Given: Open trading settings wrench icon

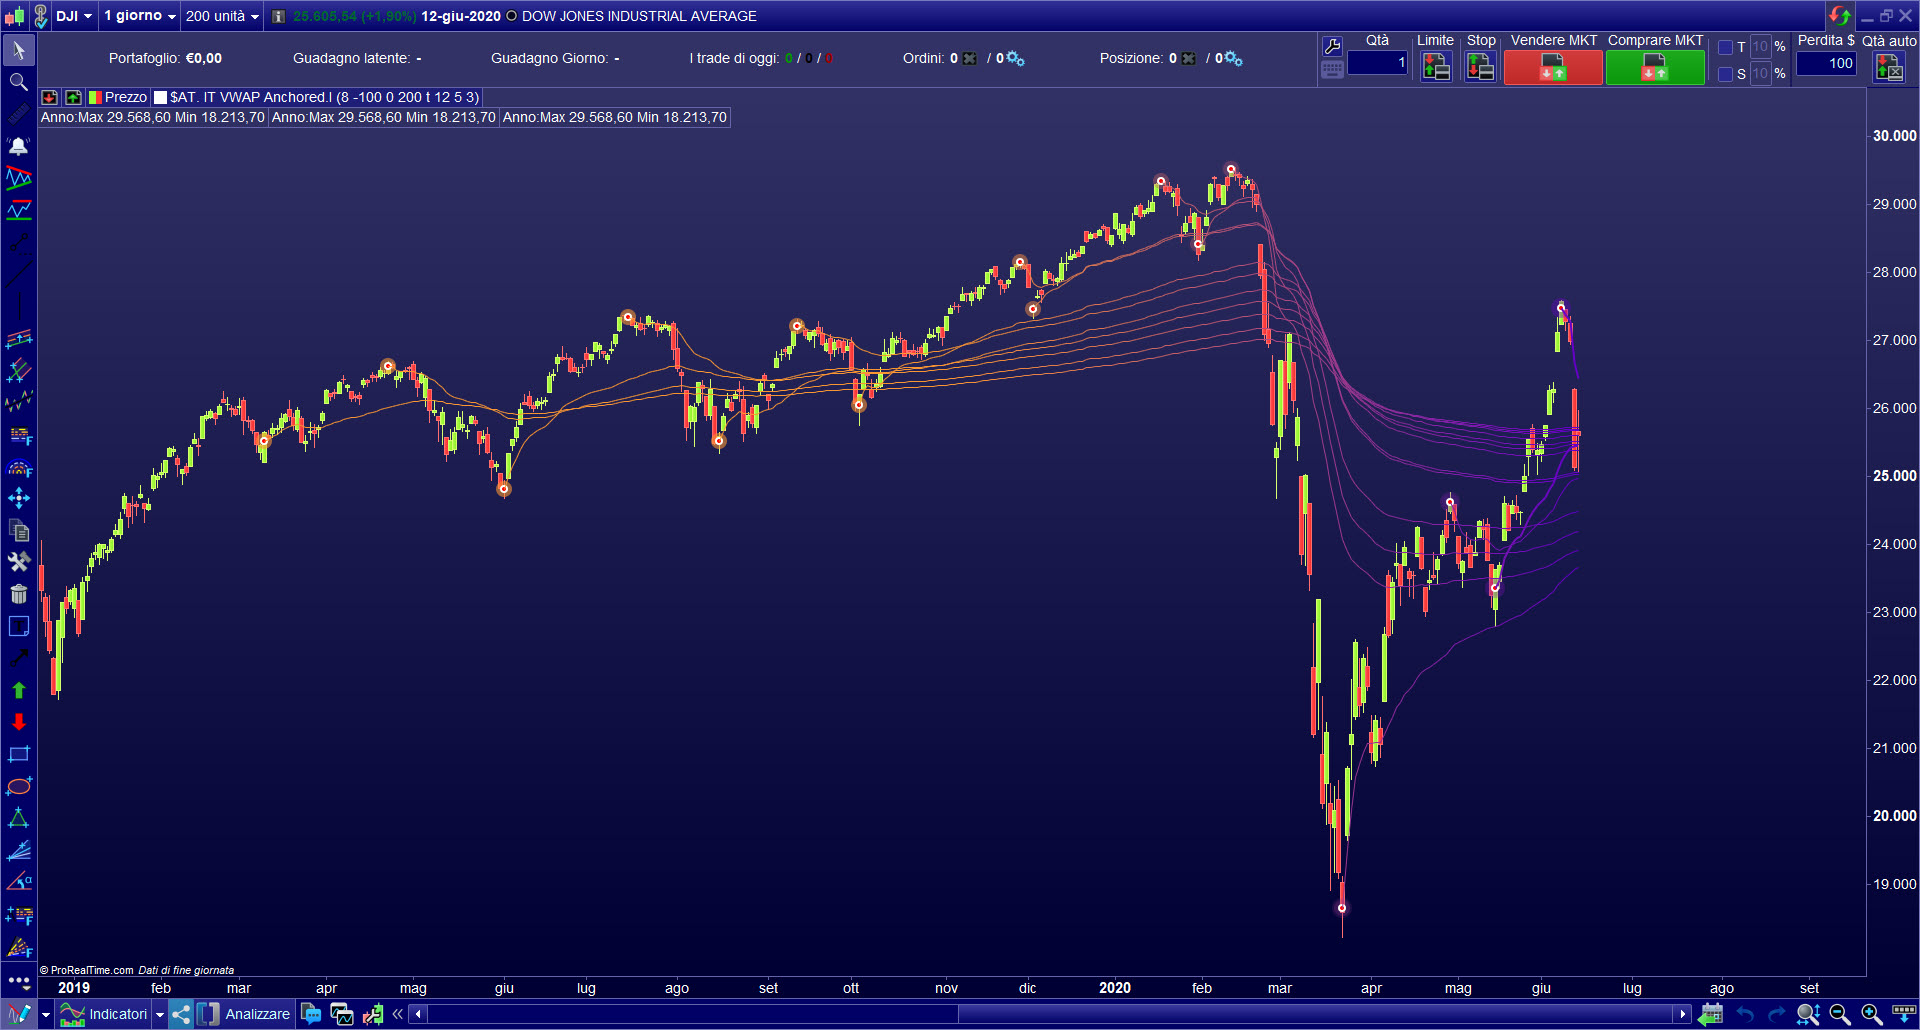Looking at the screenshot, I should coord(1332,46).
